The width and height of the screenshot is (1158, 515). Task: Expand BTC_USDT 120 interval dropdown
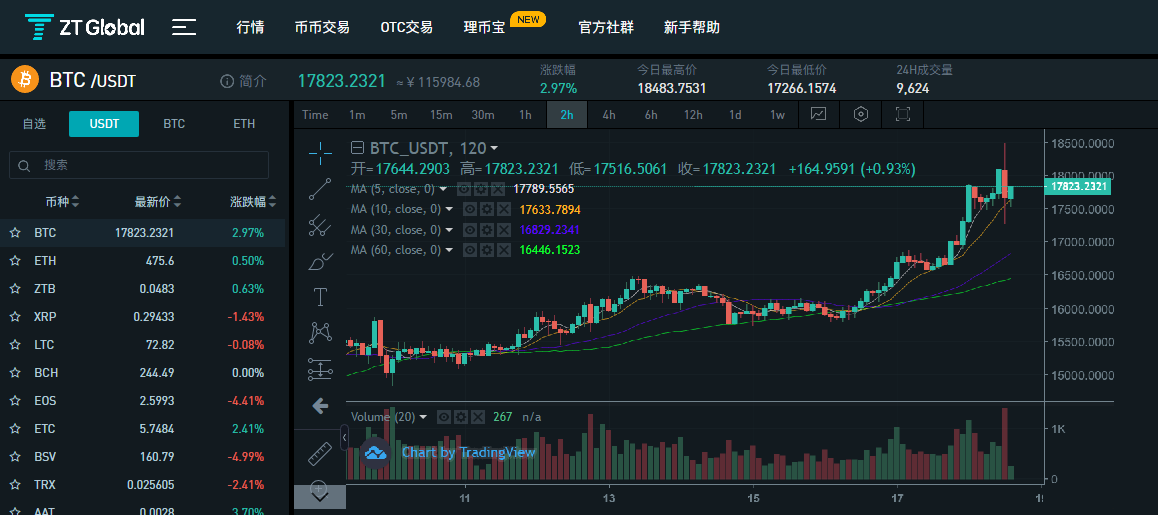tap(494, 148)
